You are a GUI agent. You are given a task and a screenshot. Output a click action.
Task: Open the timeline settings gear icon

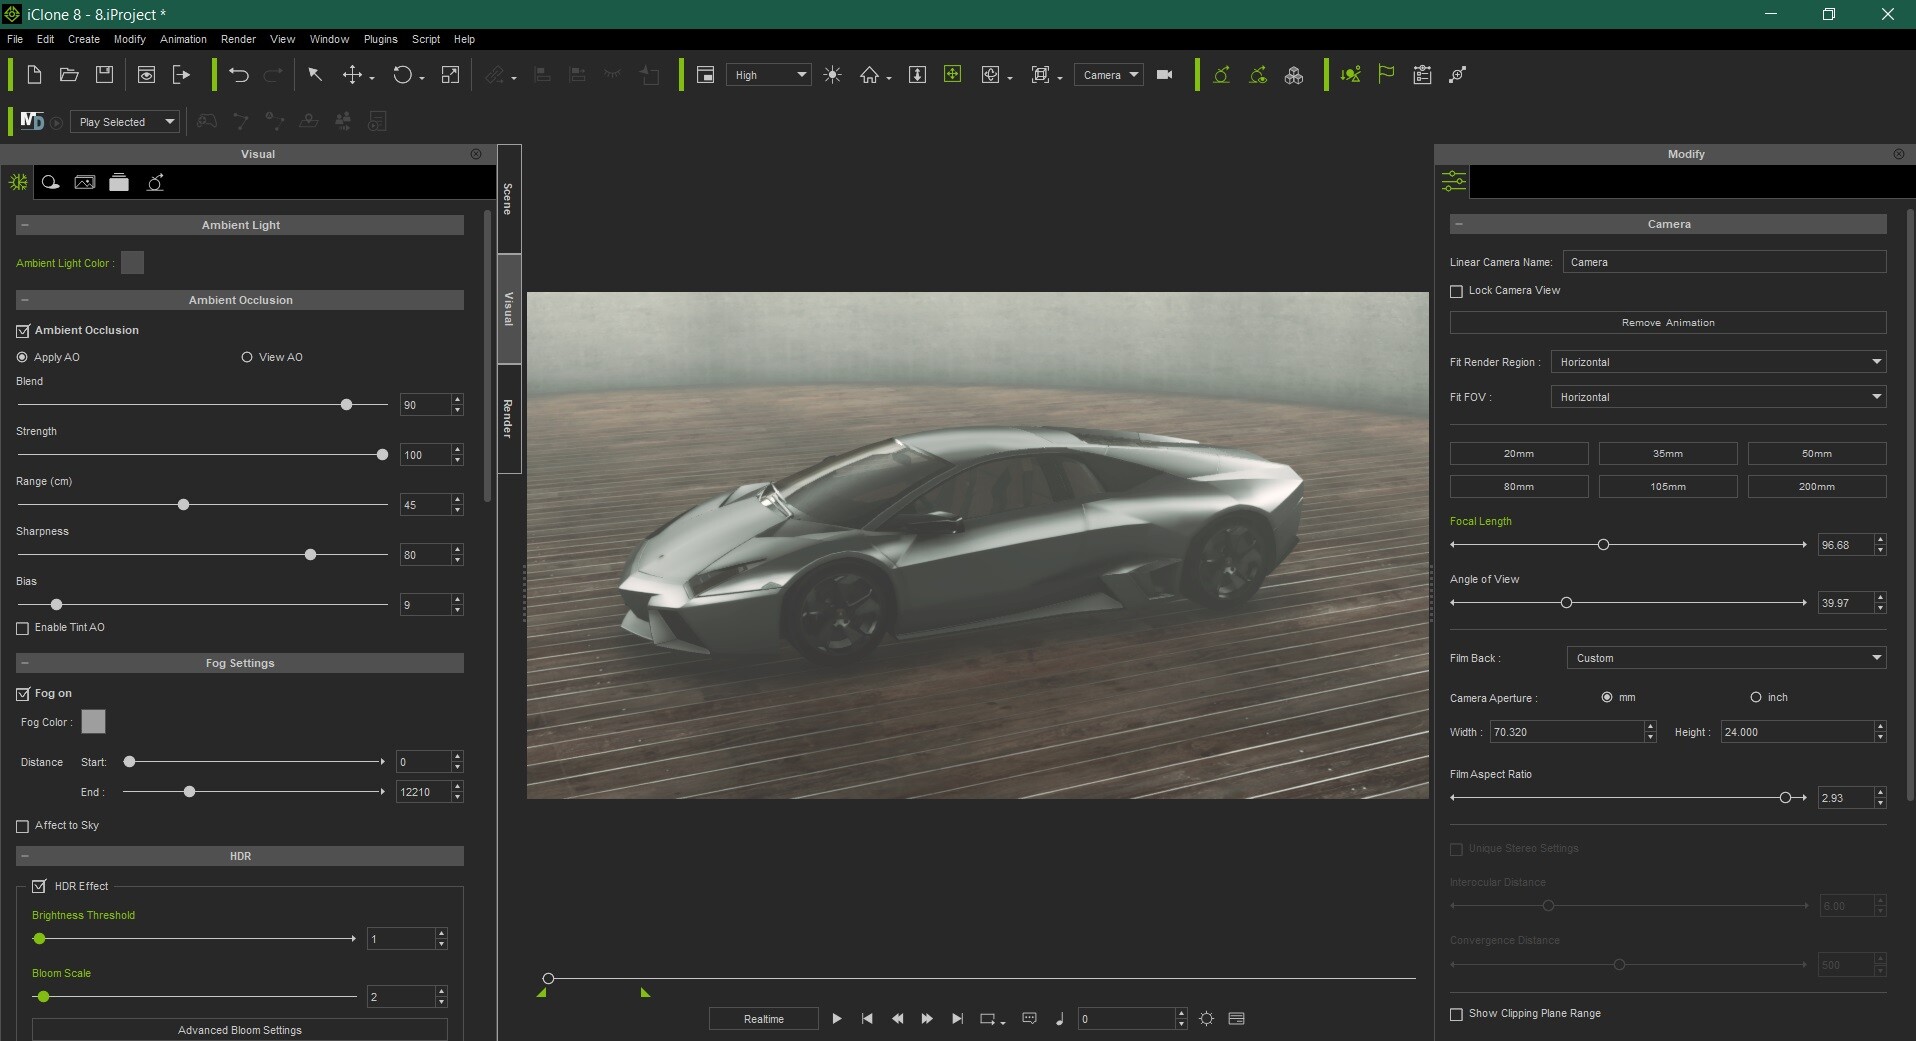click(1206, 1019)
